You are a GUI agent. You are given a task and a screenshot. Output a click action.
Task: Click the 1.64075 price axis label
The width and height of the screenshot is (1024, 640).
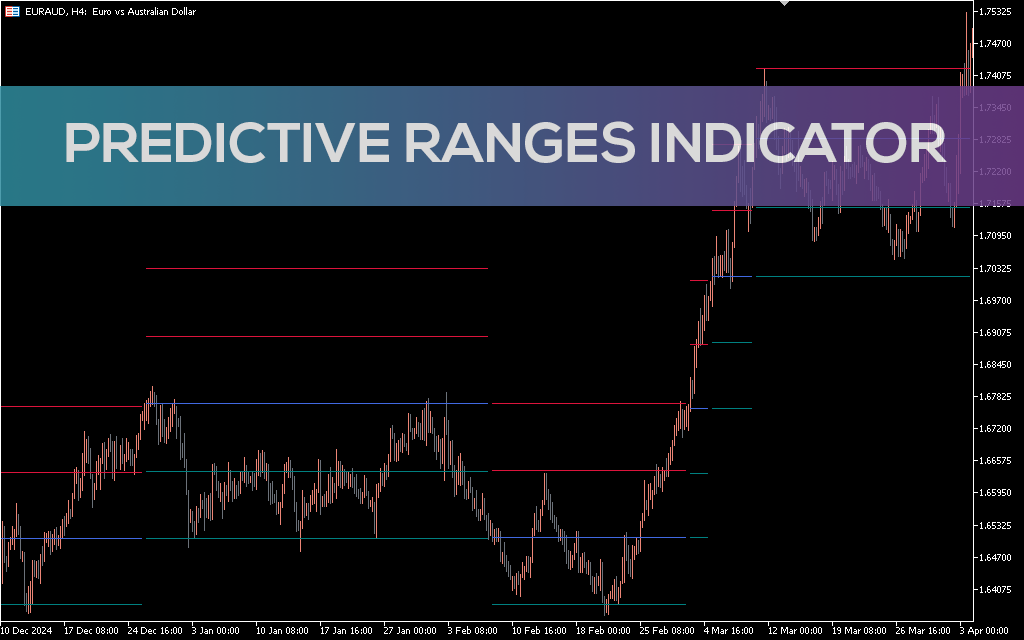point(996,589)
